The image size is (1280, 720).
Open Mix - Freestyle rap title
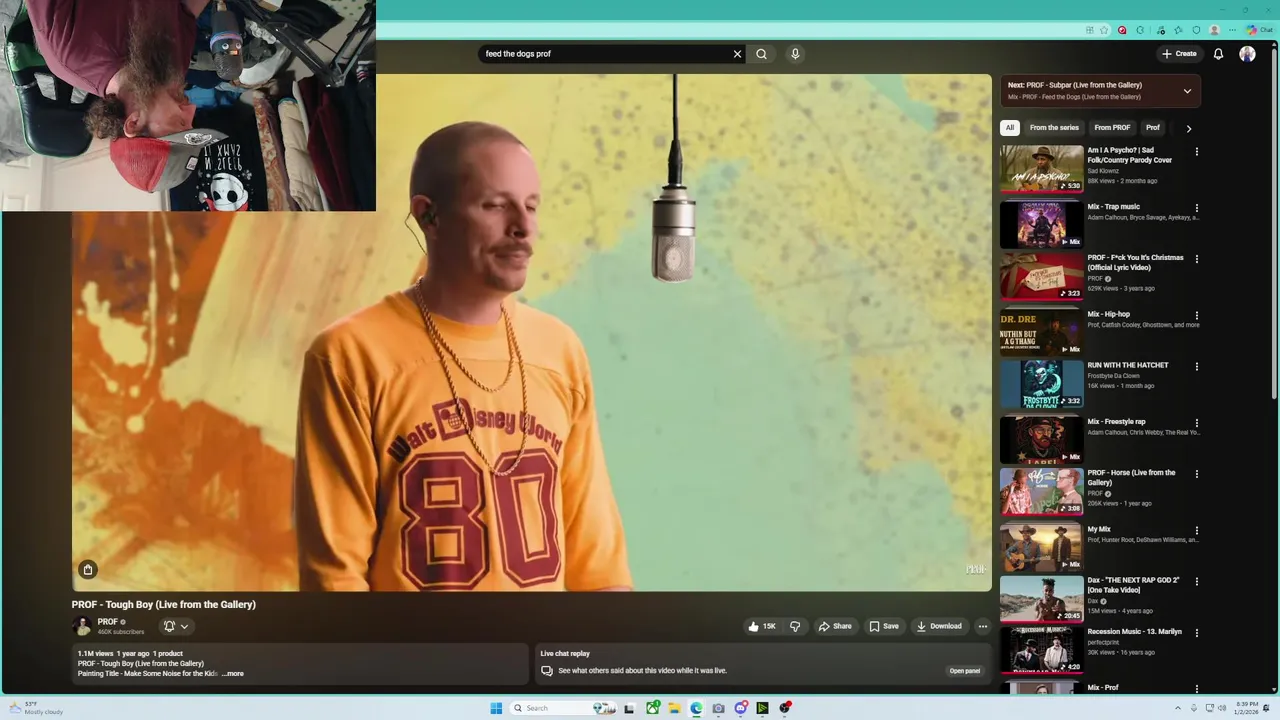(1116, 422)
